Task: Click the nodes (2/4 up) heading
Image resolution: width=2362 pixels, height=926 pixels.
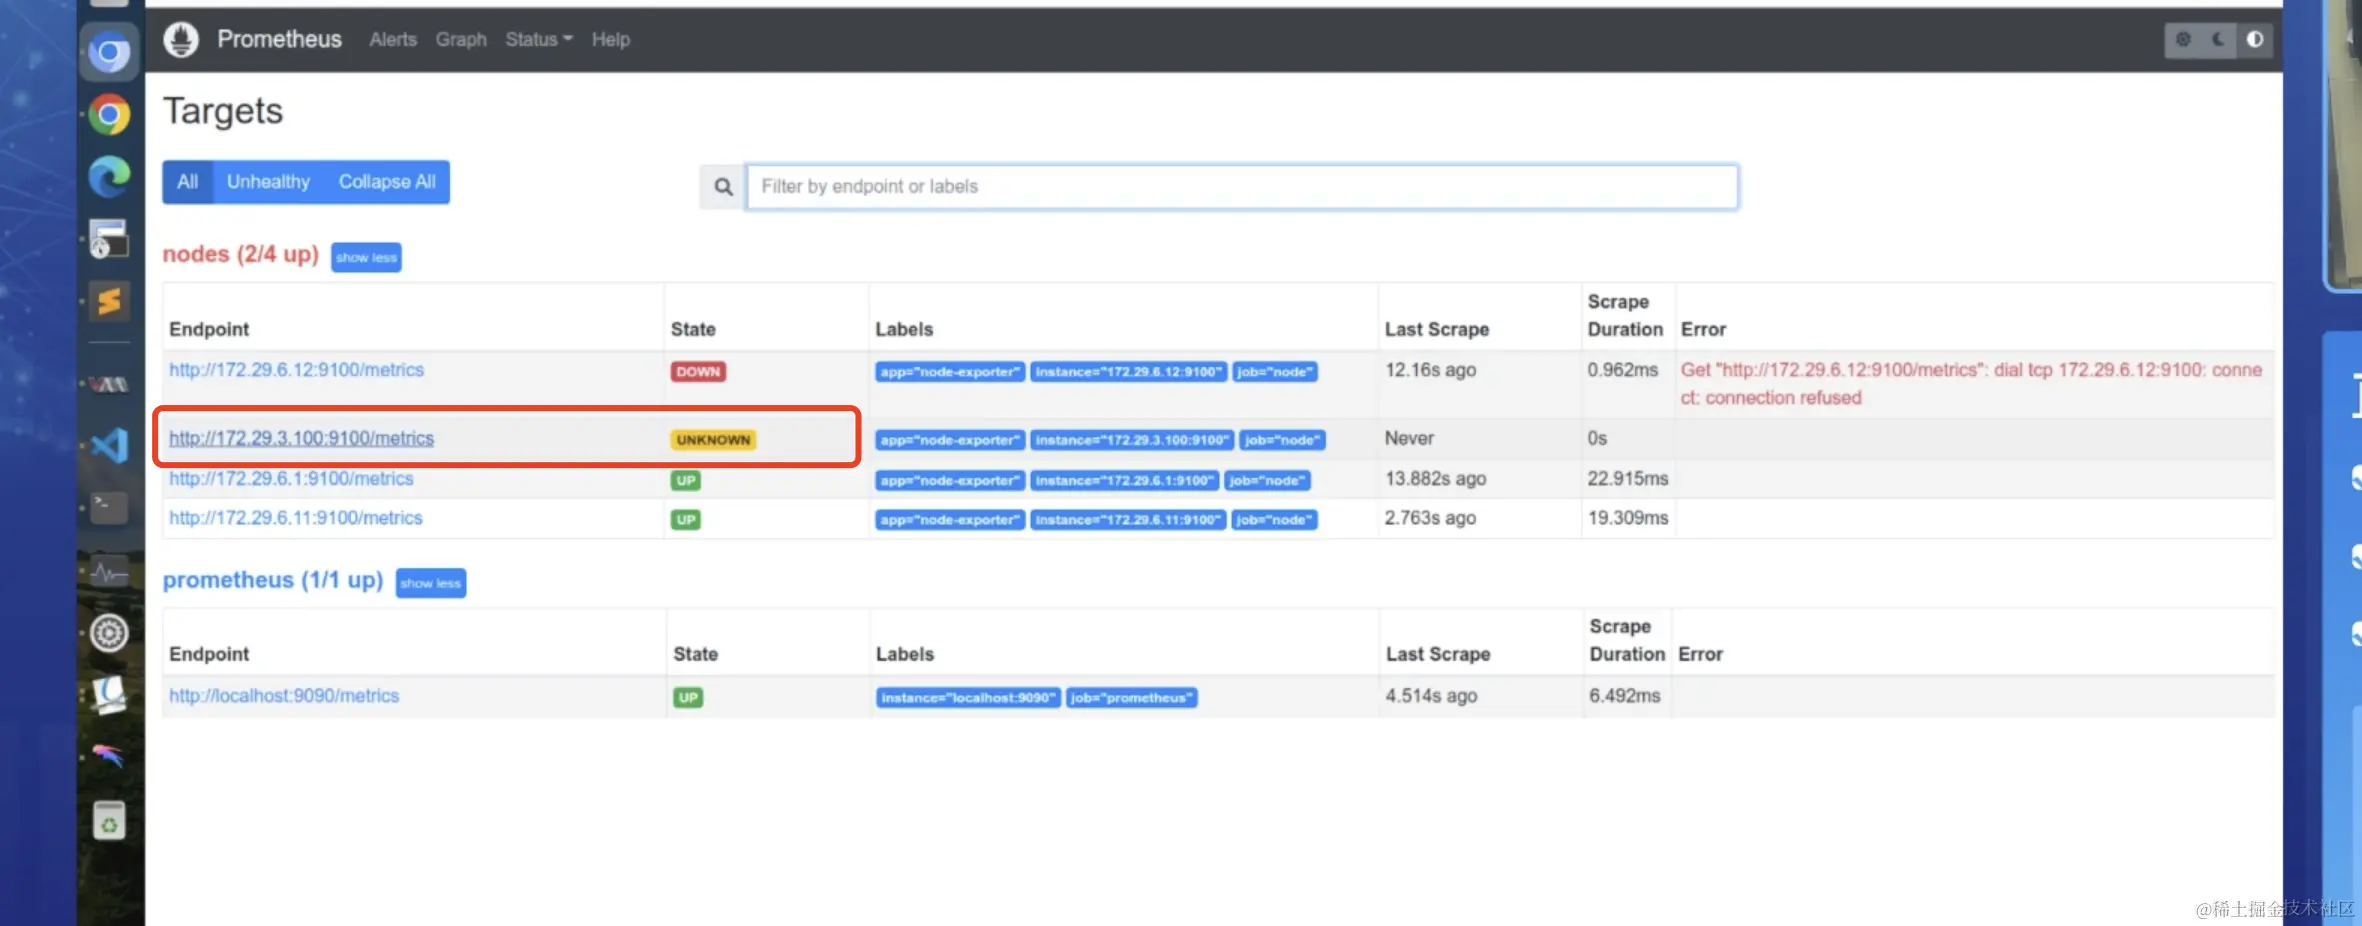Action: tap(241, 255)
